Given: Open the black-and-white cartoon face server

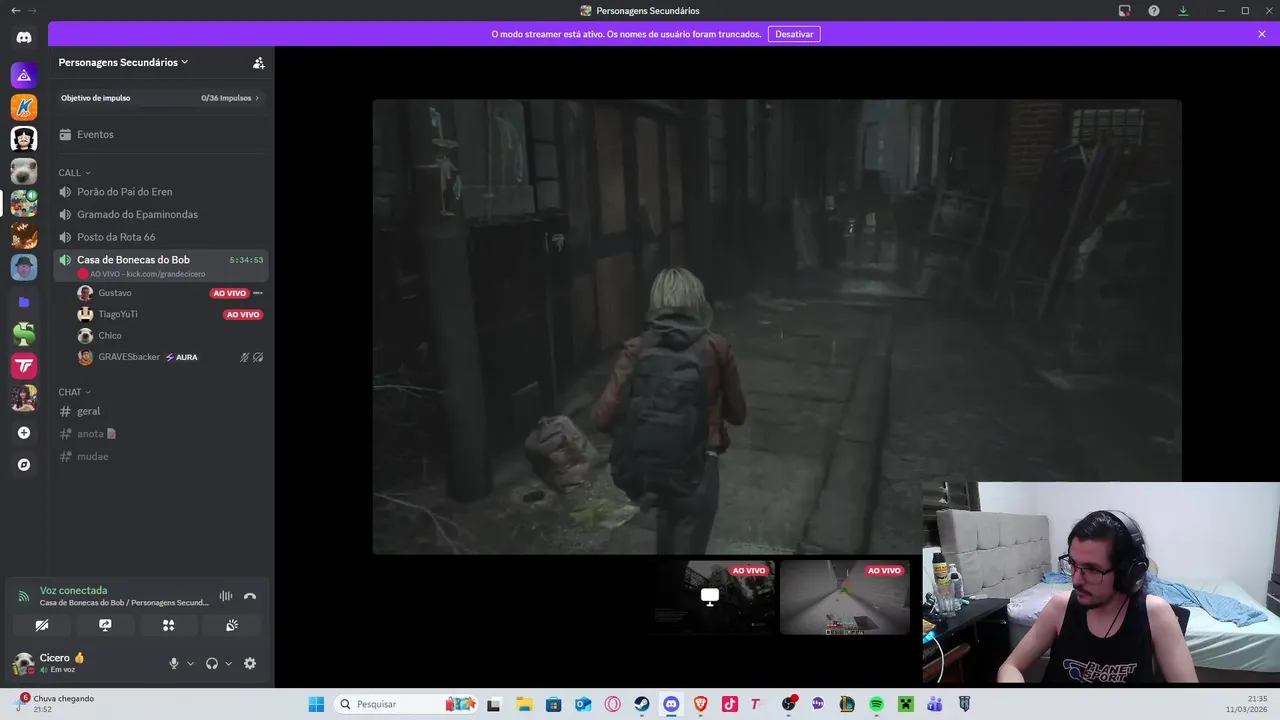Looking at the screenshot, I should tap(24, 139).
